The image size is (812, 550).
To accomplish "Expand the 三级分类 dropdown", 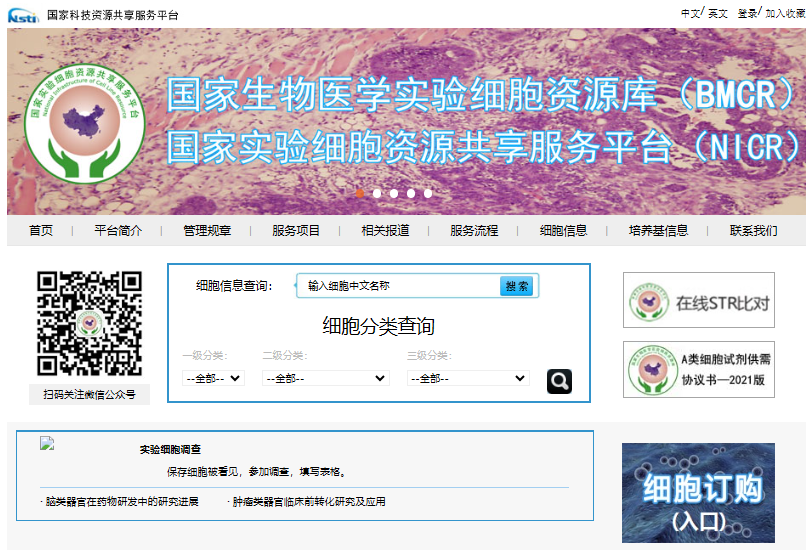I will tap(466, 378).
